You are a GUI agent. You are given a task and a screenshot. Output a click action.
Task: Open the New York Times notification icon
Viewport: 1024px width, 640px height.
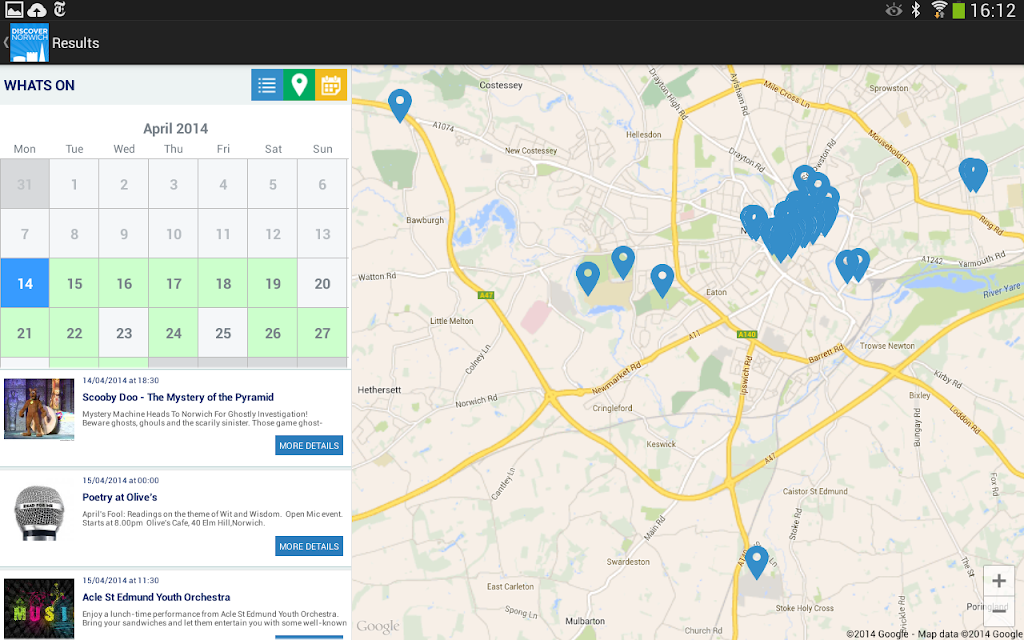(x=60, y=10)
